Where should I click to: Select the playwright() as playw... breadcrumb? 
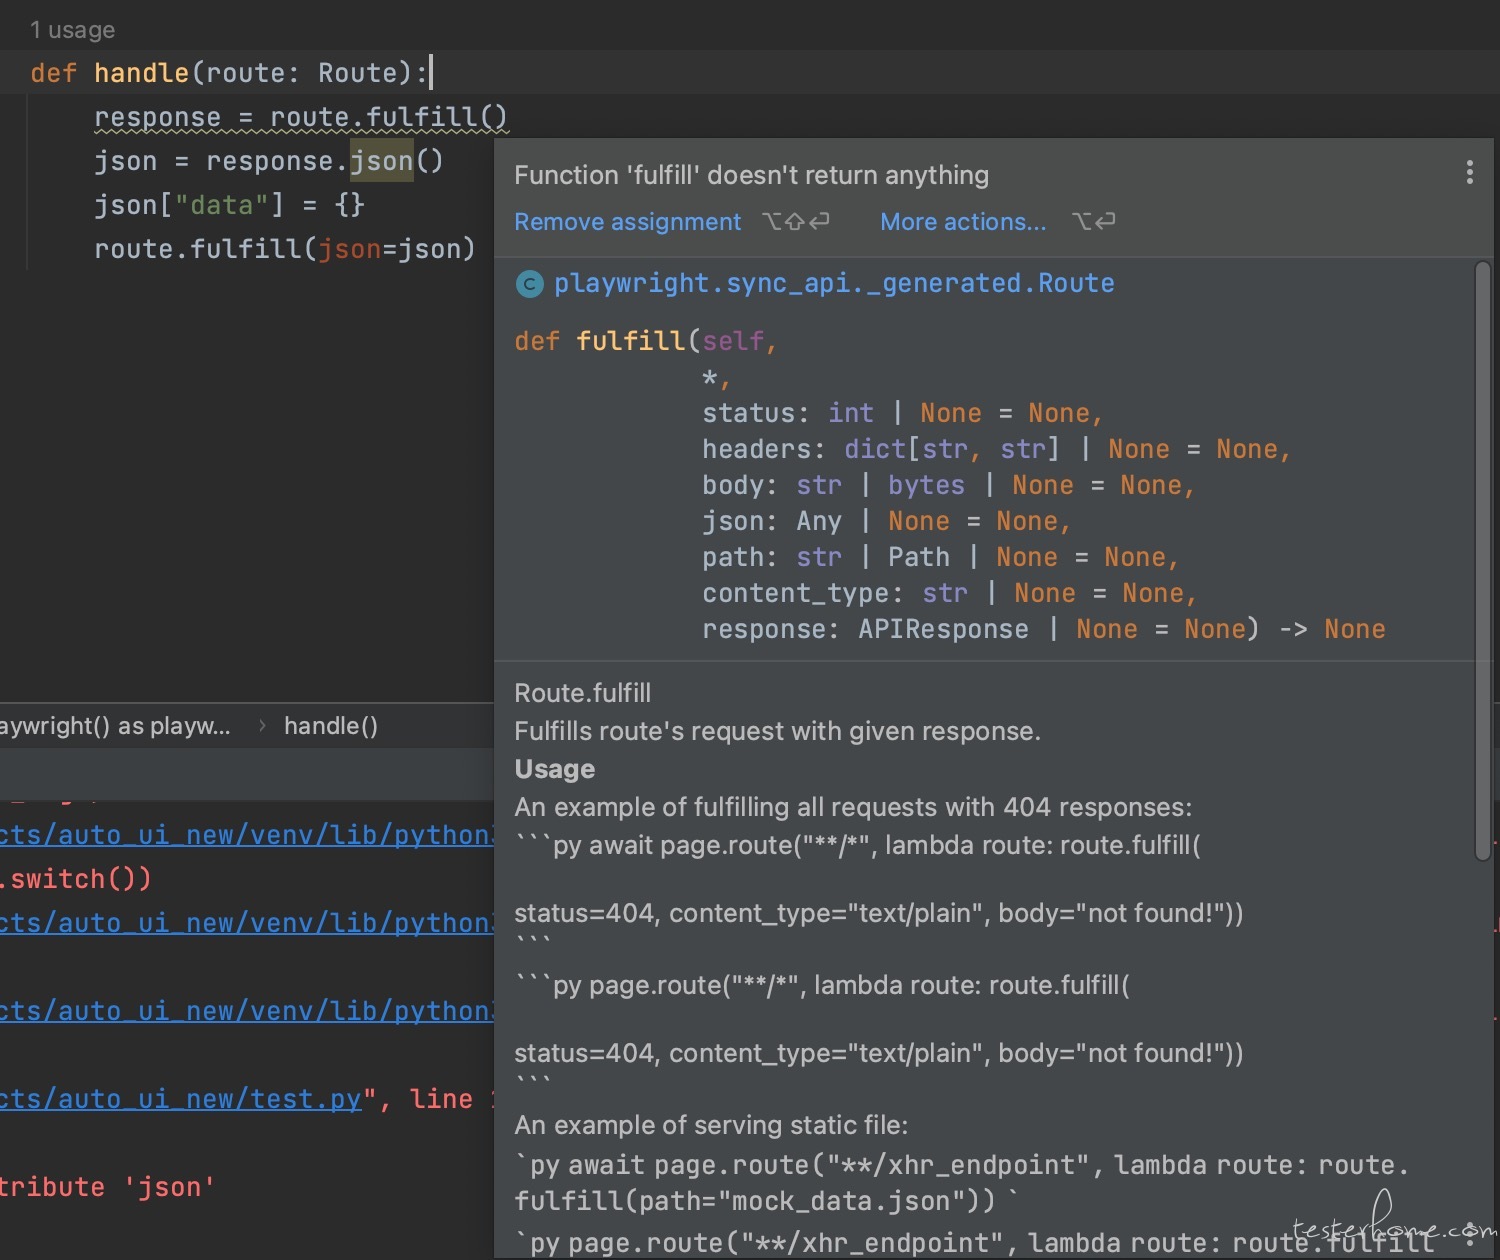(x=115, y=726)
